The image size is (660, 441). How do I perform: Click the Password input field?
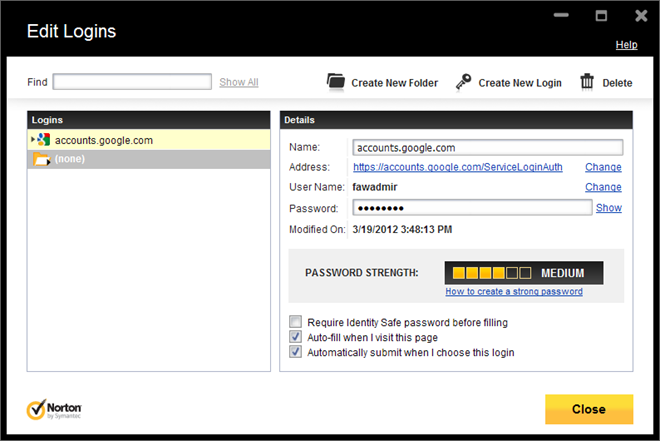(472, 207)
